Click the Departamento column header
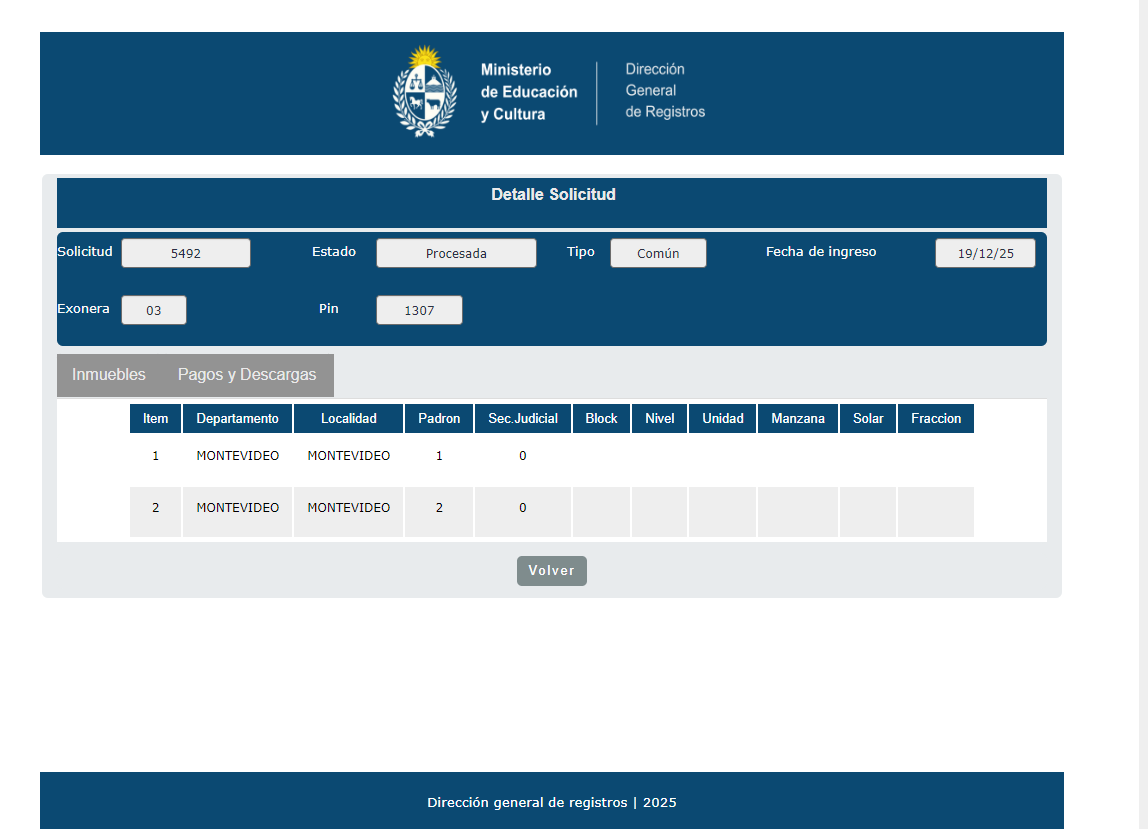The height and width of the screenshot is (829, 1148). pyautogui.click(x=237, y=419)
